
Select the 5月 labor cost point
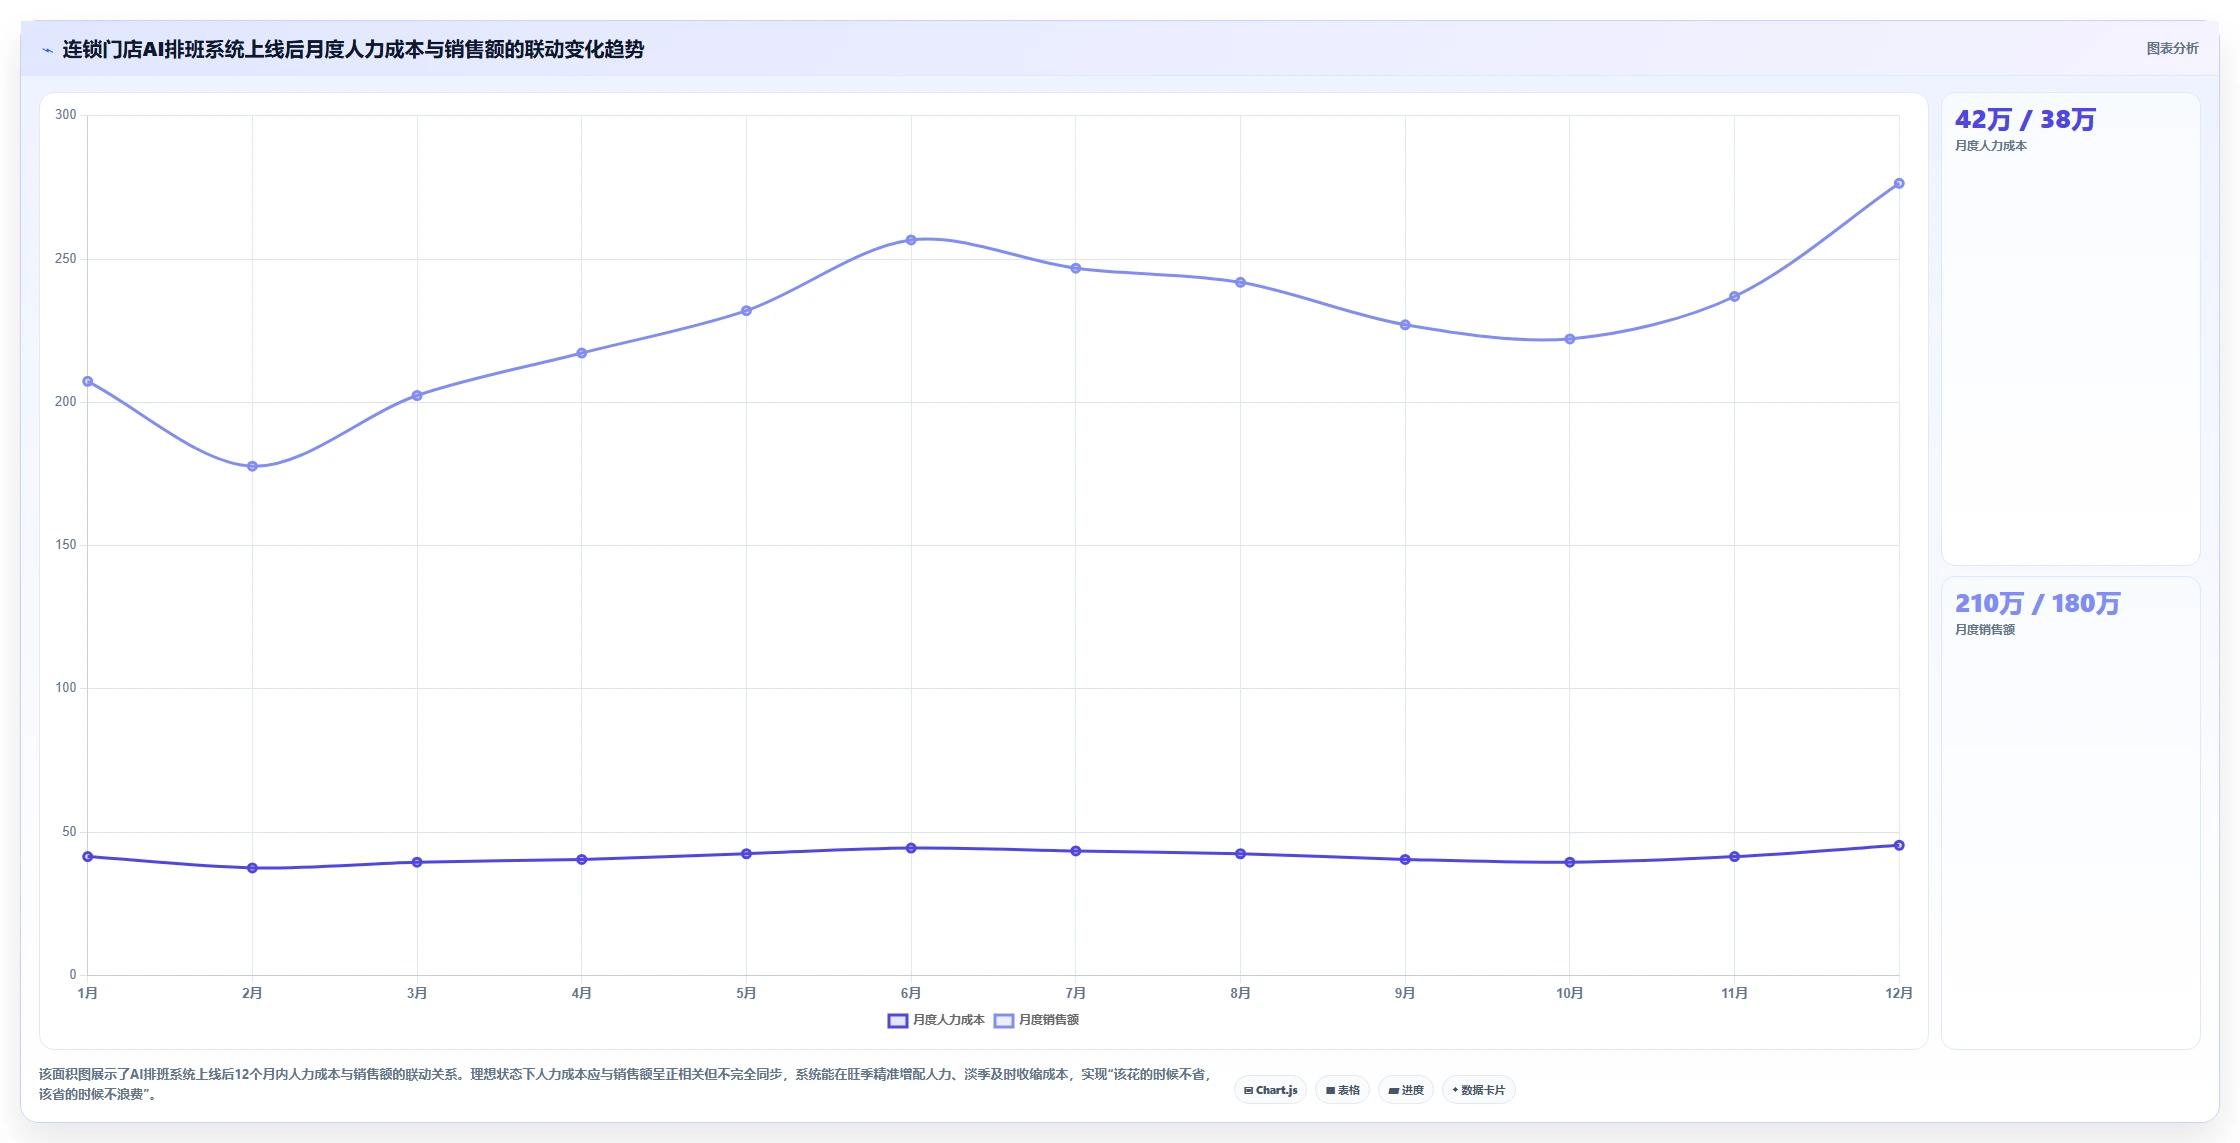[746, 853]
